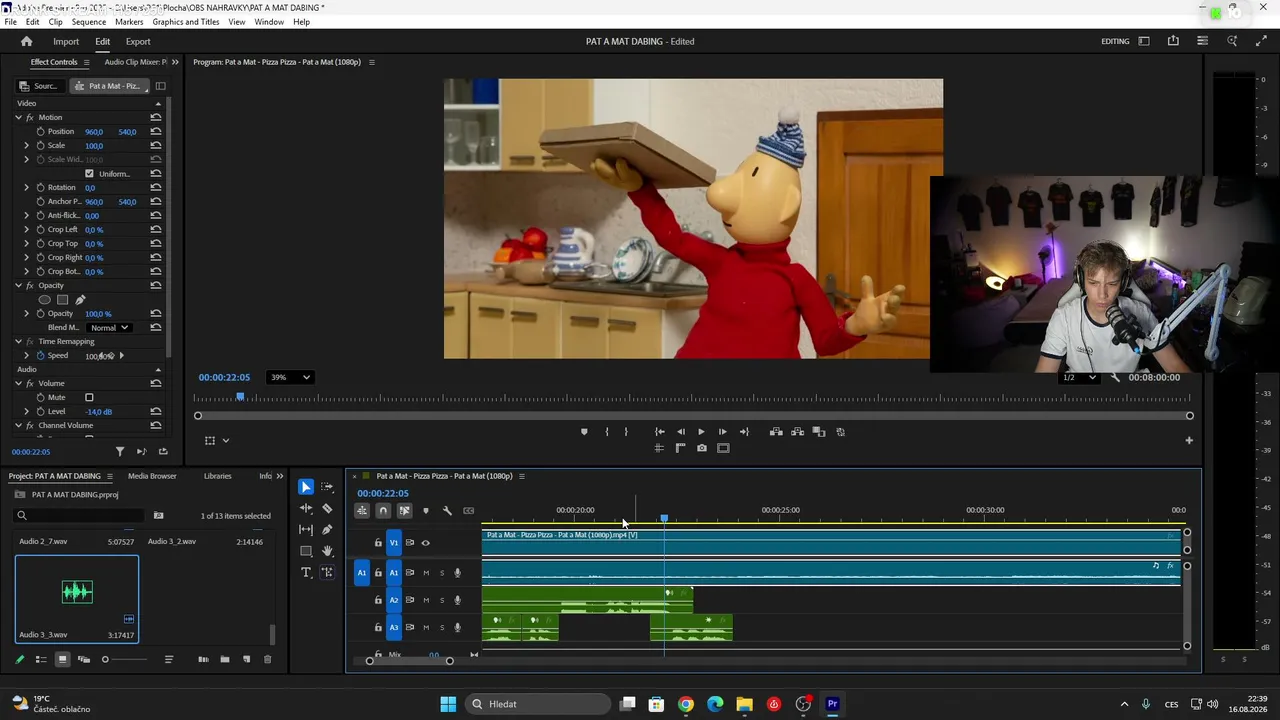Play the sequence in Program monitor
Image resolution: width=1280 pixels, height=720 pixels.
[x=701, y=432]
